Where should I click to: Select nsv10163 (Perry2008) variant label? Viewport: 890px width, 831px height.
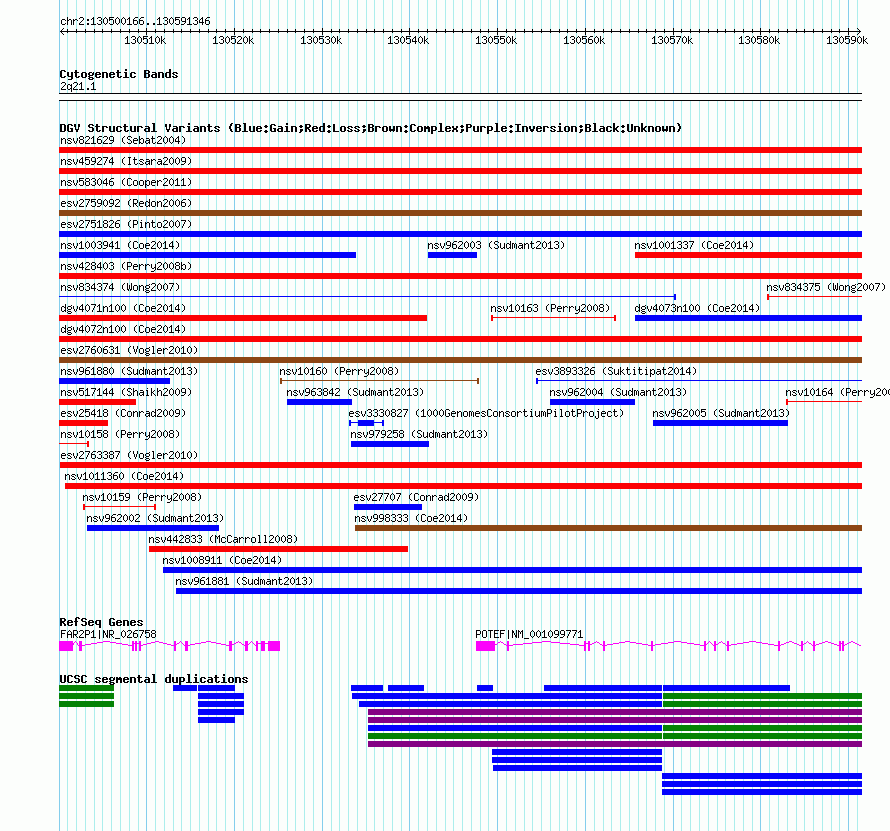pyautogui.click(x=550, y=308)
